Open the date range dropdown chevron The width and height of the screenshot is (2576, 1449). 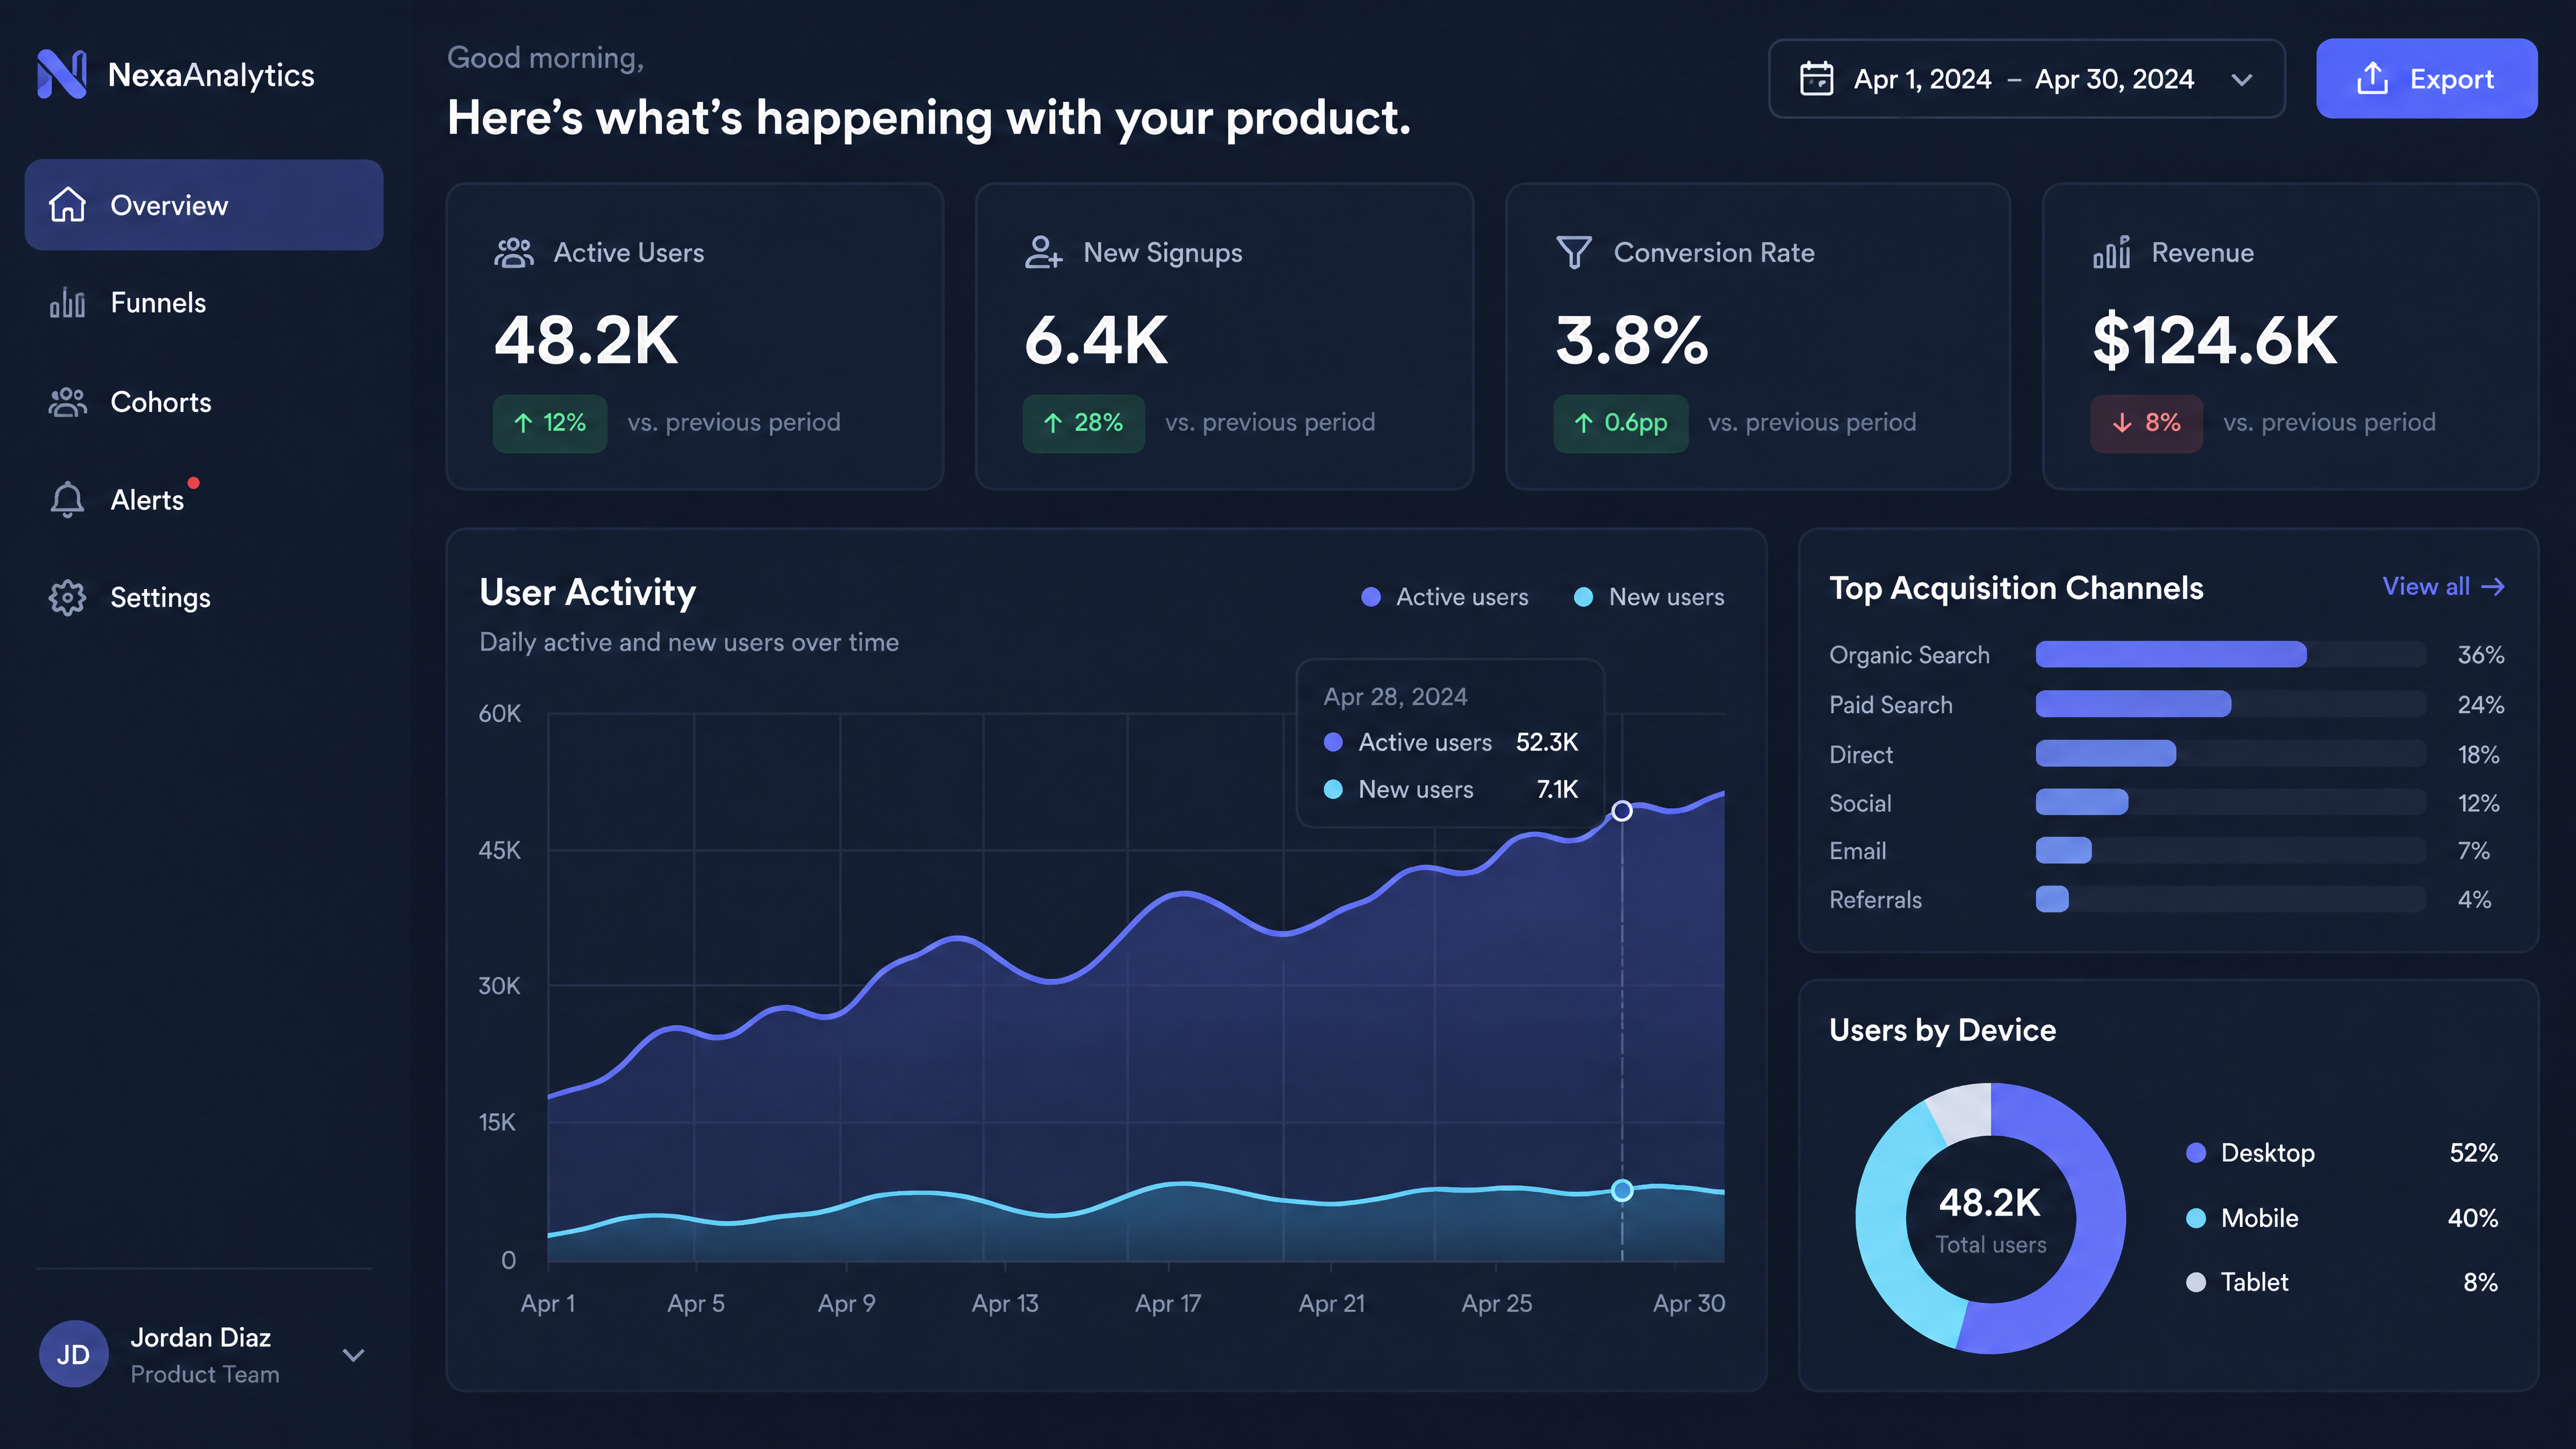pos(2242,79)
